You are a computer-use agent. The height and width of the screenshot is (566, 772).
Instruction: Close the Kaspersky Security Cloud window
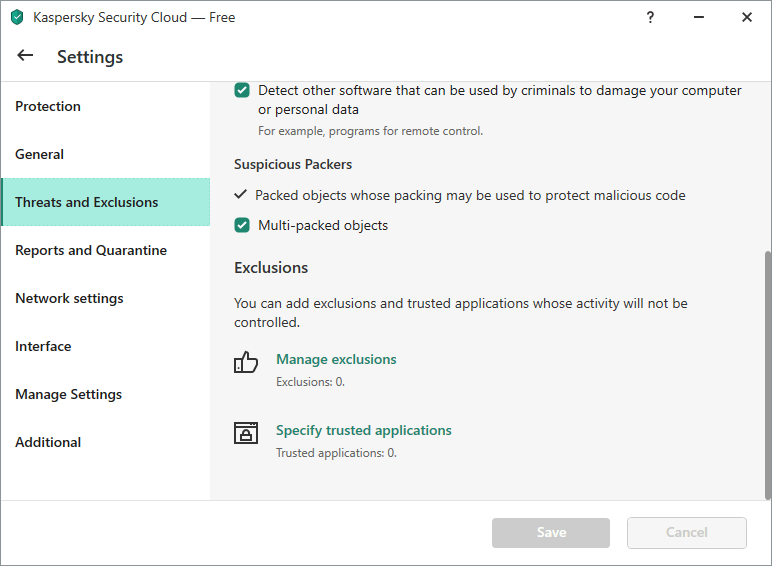click(x=747, y=17)
